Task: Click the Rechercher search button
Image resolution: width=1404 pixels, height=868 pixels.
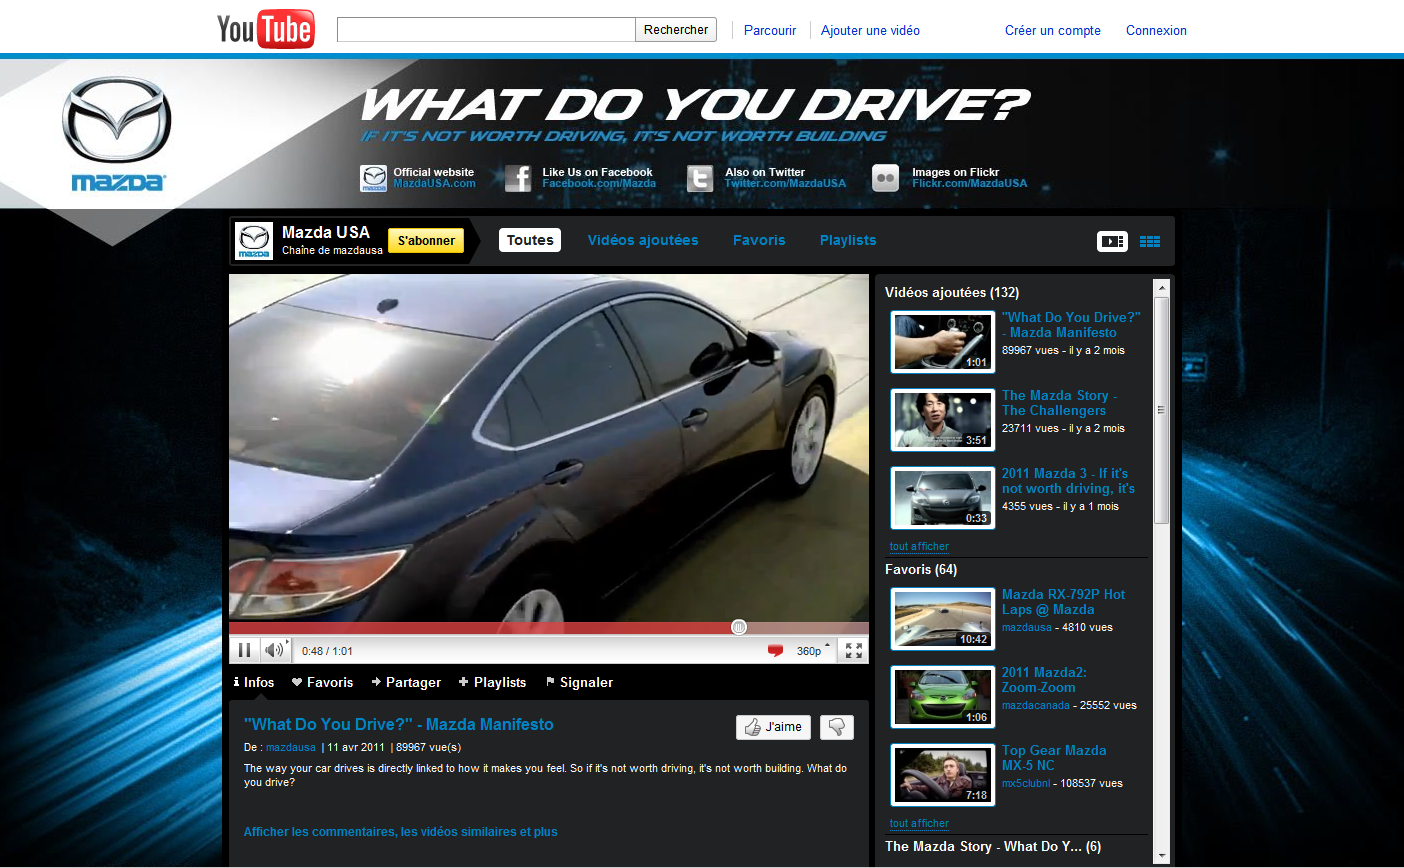Action: point(676,30)
